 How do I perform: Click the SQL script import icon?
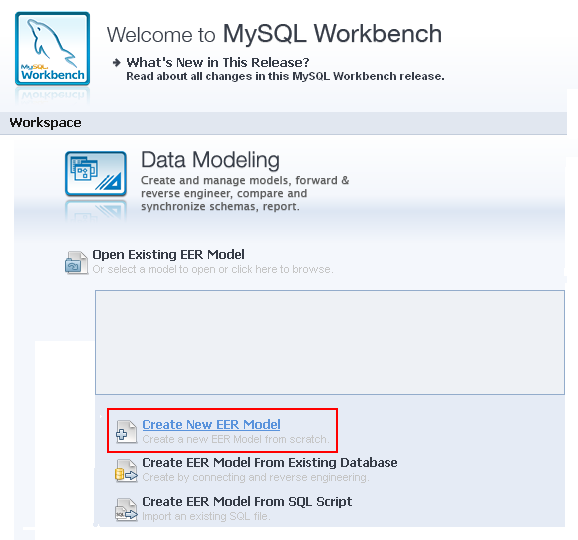click(x=126, y=509)
